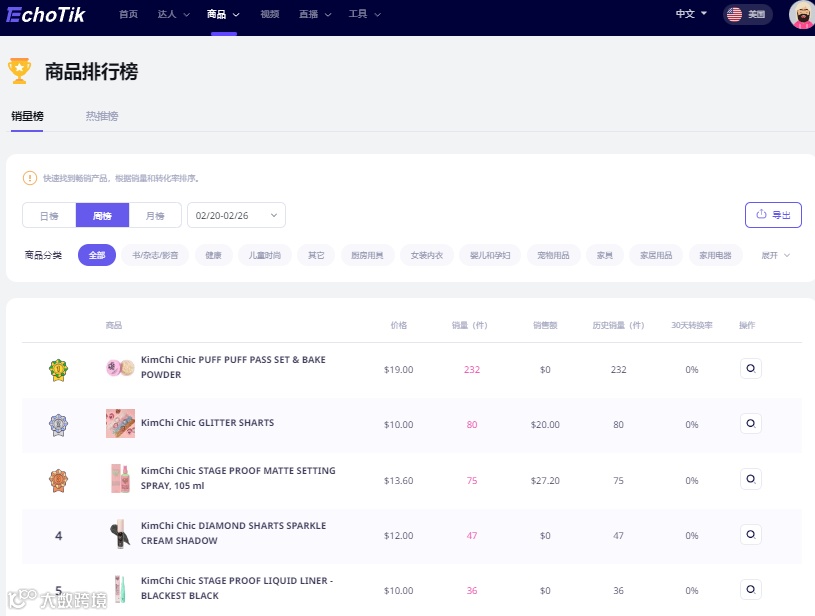
Task: Click the trophy icon beside 商品排行榜
Action: click(19, 71)
